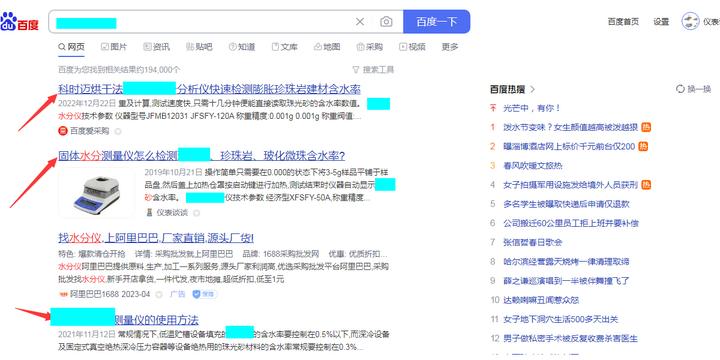The width and height of the screenshot is (720, 360).
Task: Open hot topic 达赖喇嘛丑闻惹众怒
Action: pyautogui.click(x=541, y=300)
